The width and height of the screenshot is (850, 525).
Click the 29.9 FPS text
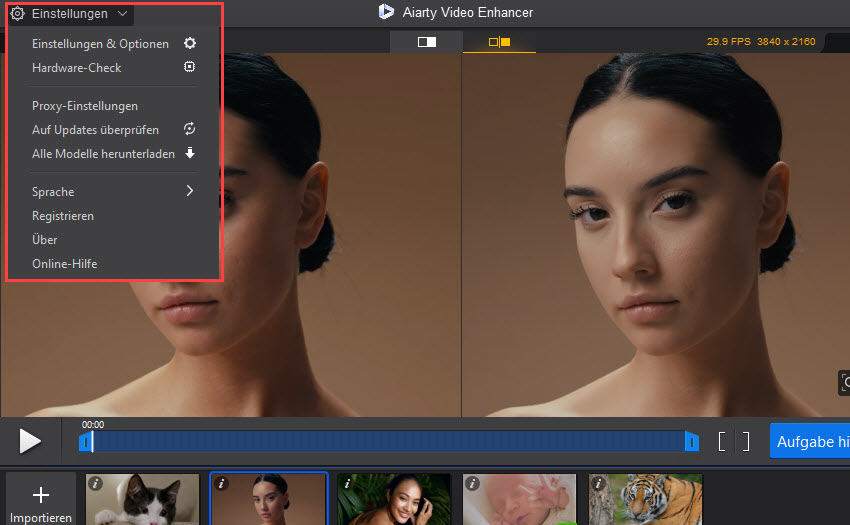(729, 42)
